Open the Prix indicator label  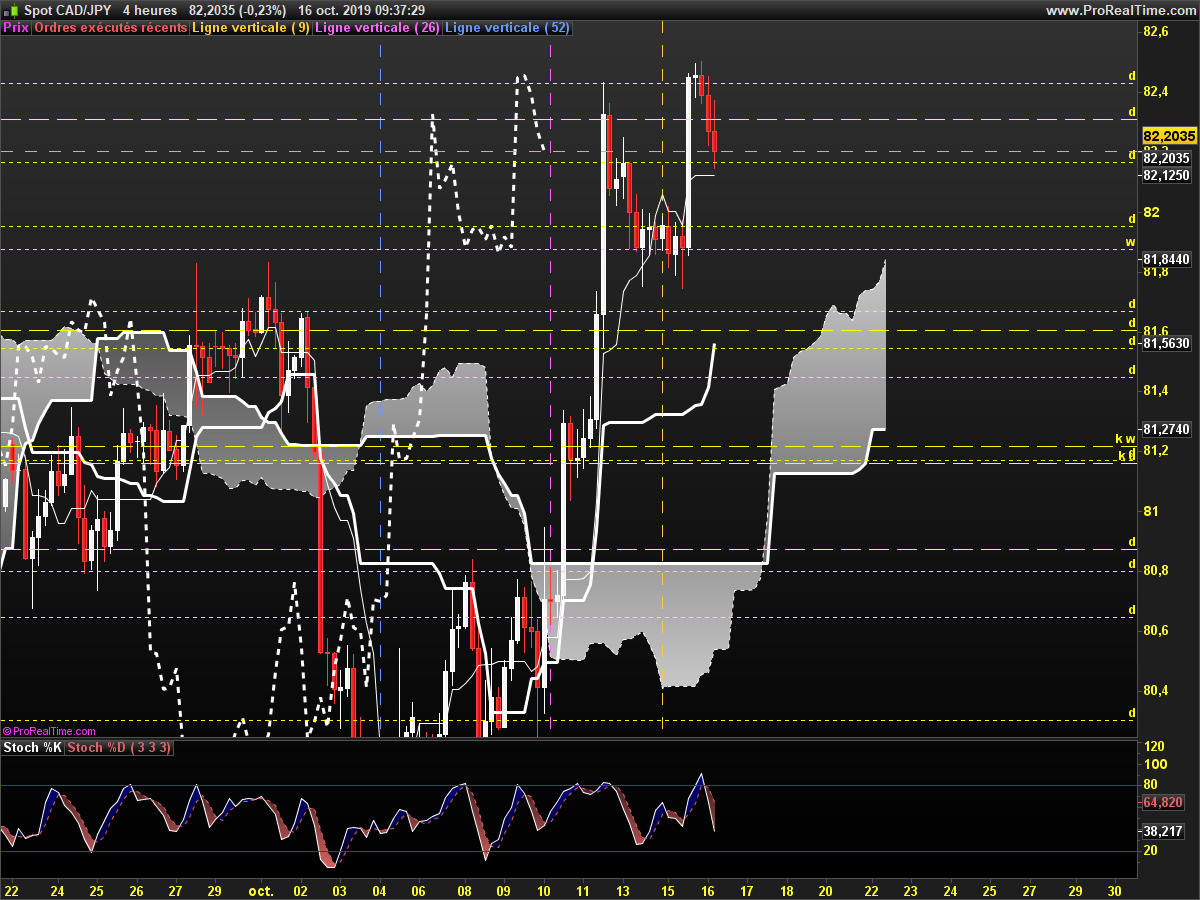[16, 28]
